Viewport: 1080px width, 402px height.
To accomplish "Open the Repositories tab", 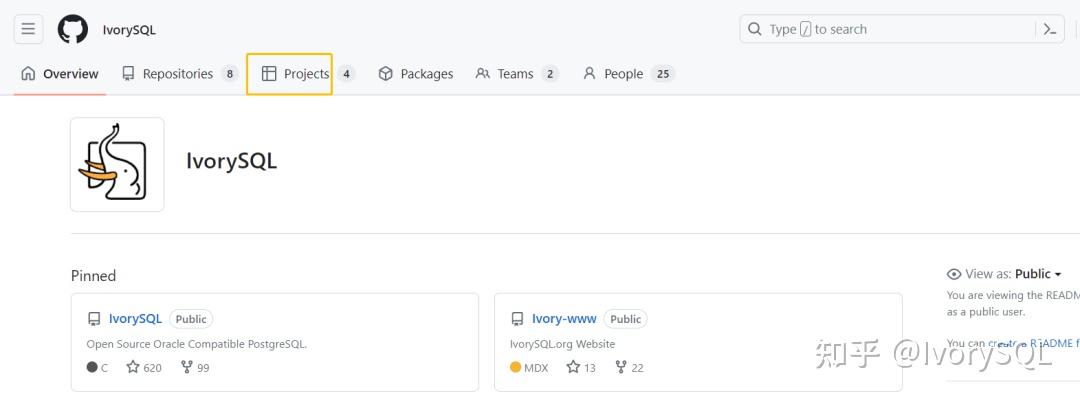I will coord(178,74).
